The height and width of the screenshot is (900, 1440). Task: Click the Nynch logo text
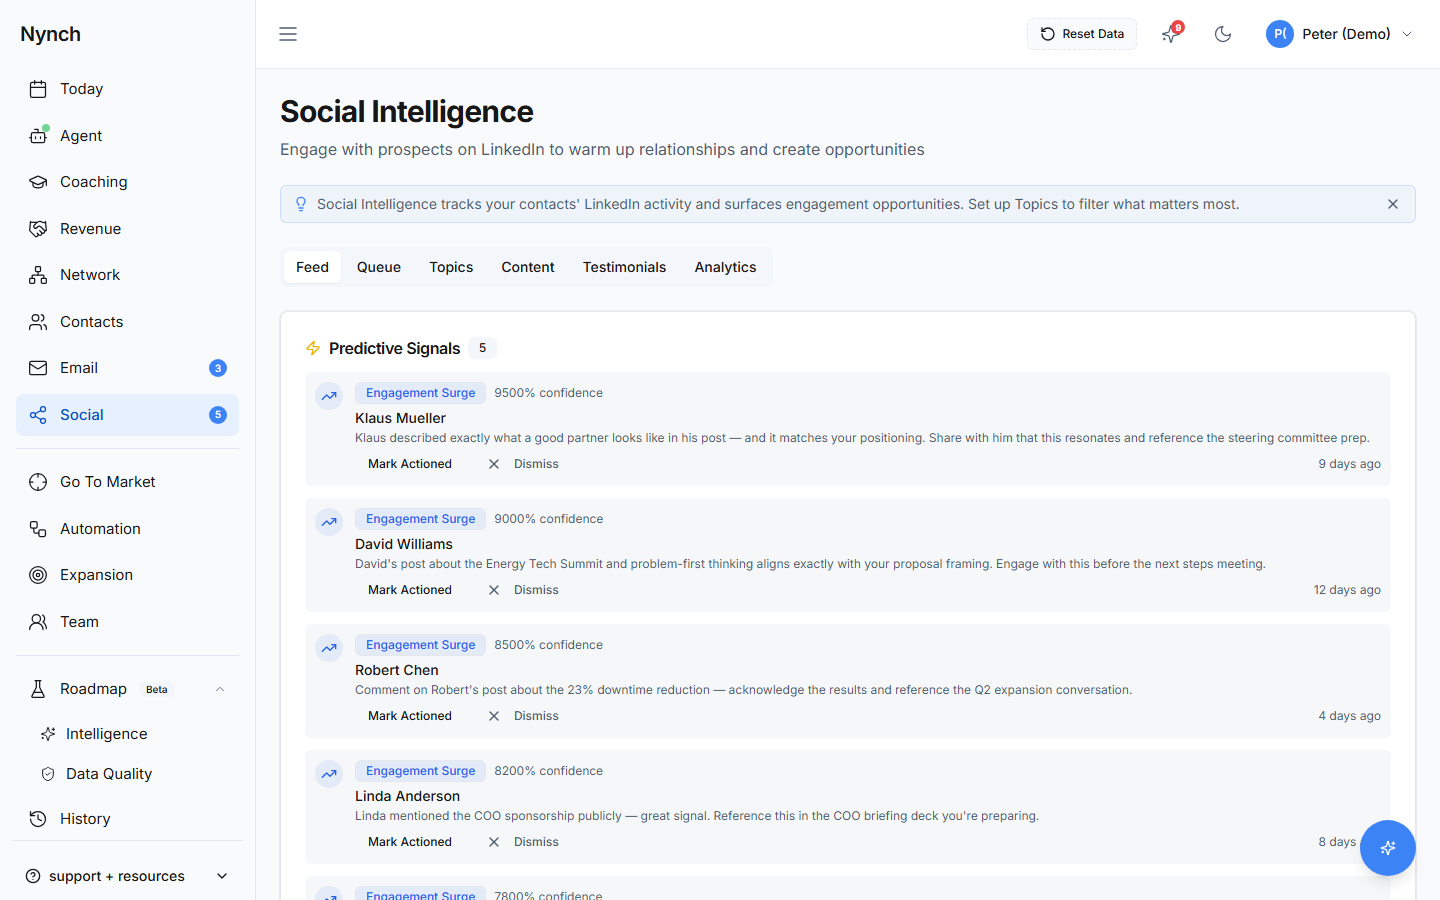coord(51,34)
